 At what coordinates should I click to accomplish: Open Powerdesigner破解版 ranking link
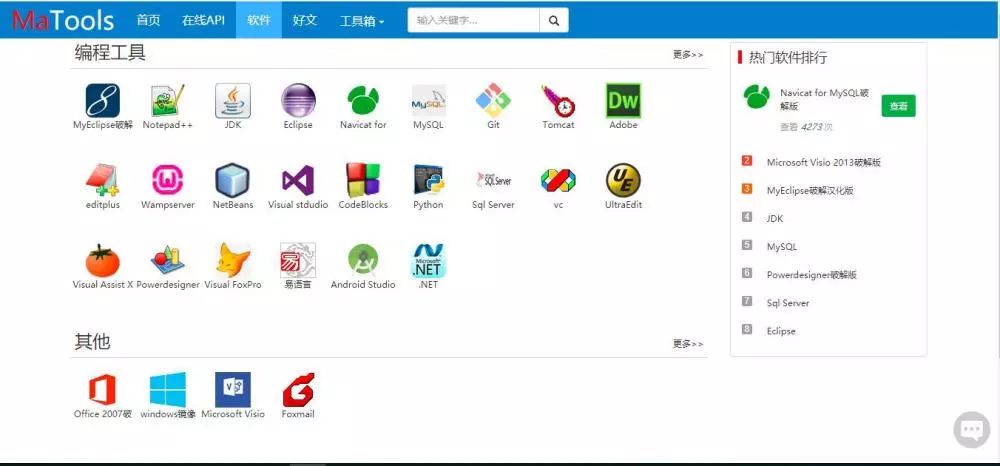pyautogui.click(x=811, y=275)
